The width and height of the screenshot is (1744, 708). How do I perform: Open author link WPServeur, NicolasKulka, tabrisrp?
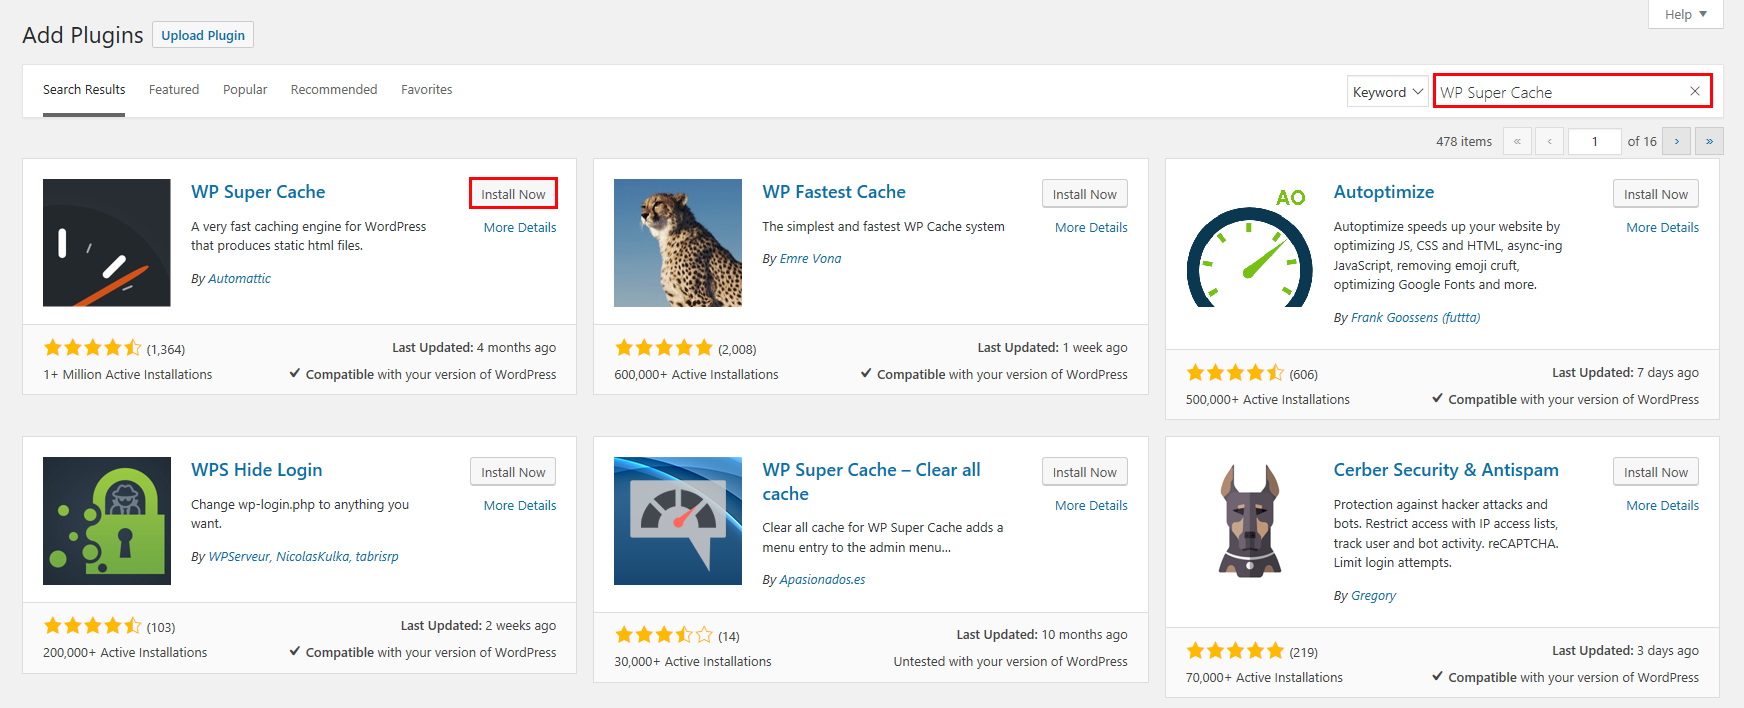point(303,557)
